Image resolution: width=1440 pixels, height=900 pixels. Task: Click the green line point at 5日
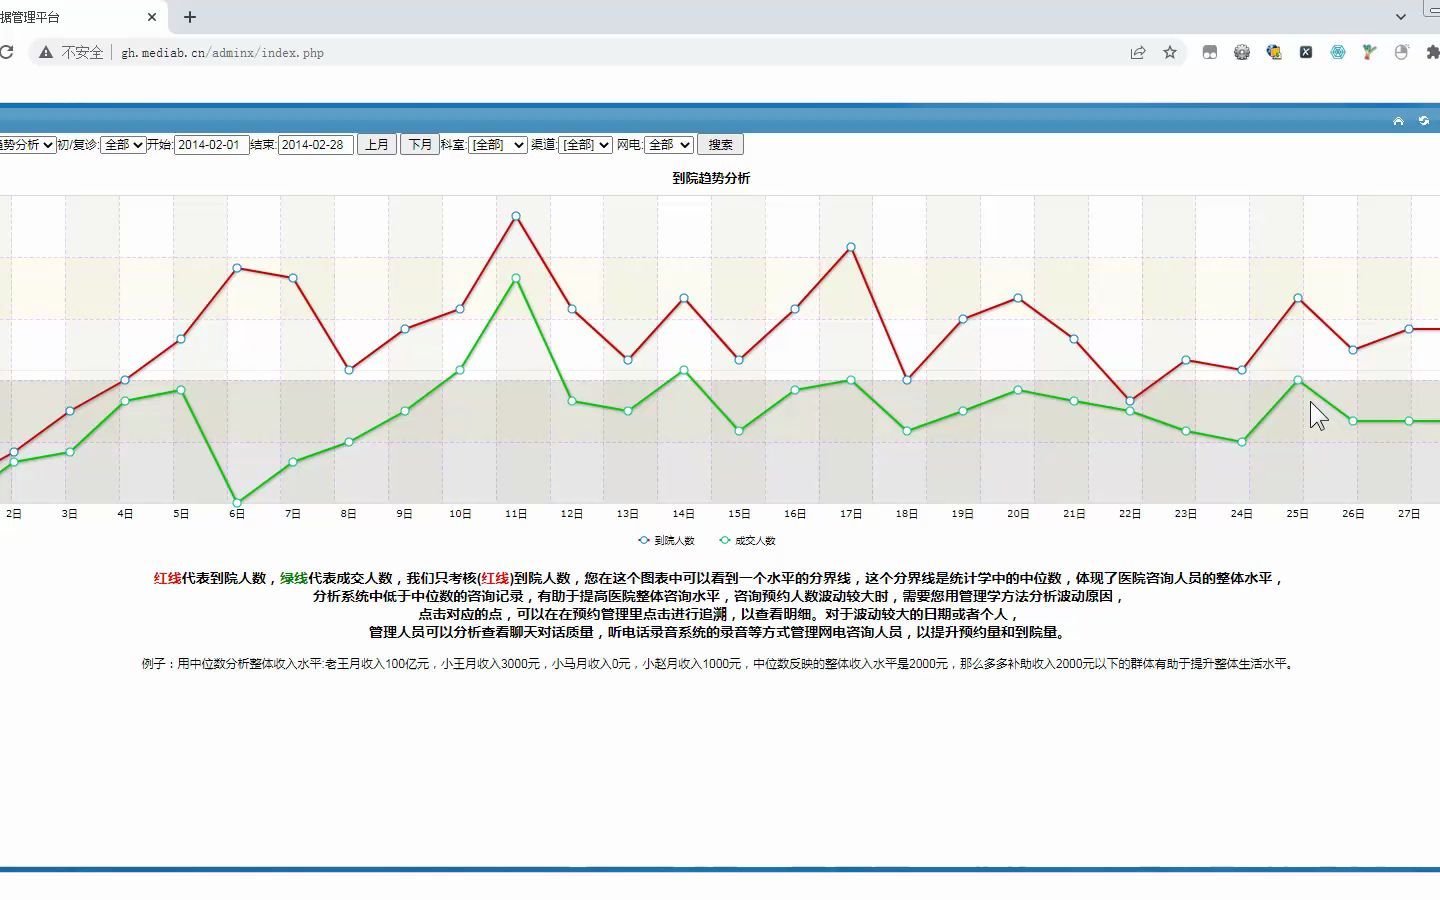pyautogui.click(x=181, y=390)
